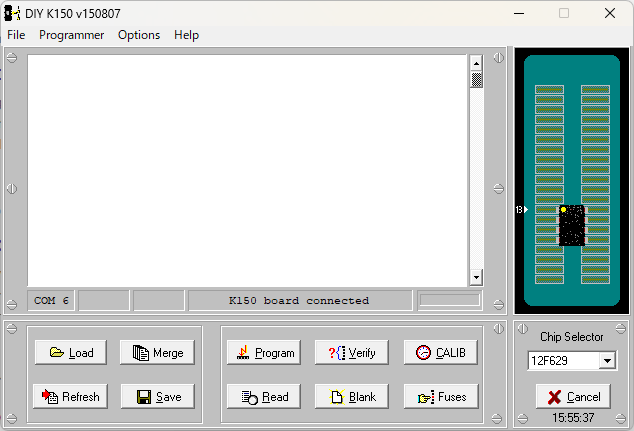The height and width of the screenshot is (431, 634).
Task: Click the Program chip button
Action: (264, 353)
